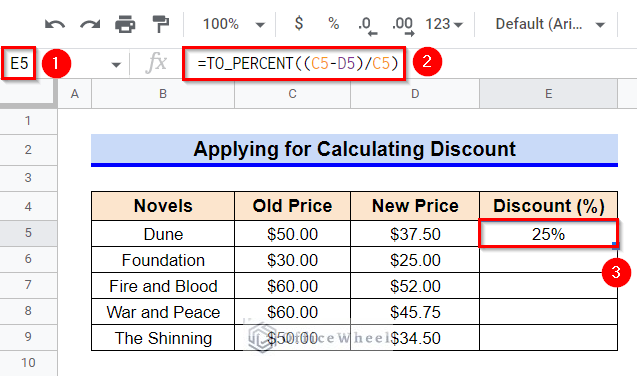This screenshot has height=376, width=637.
Task: Click the select-all corner box
Action: tap(27, 94)
